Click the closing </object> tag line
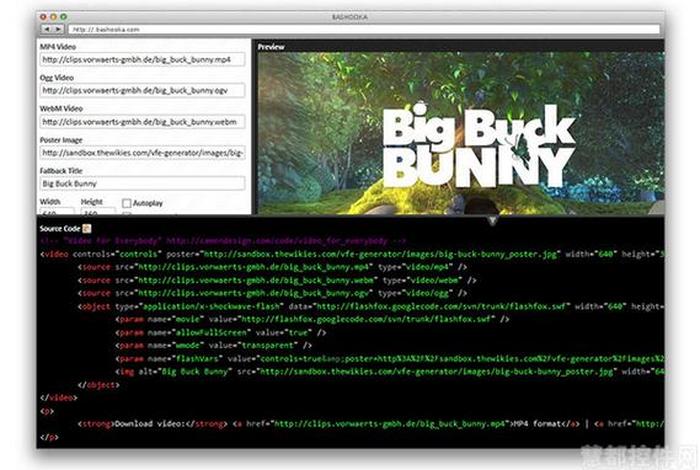The image size is (700, 470). tap(99, 385)
